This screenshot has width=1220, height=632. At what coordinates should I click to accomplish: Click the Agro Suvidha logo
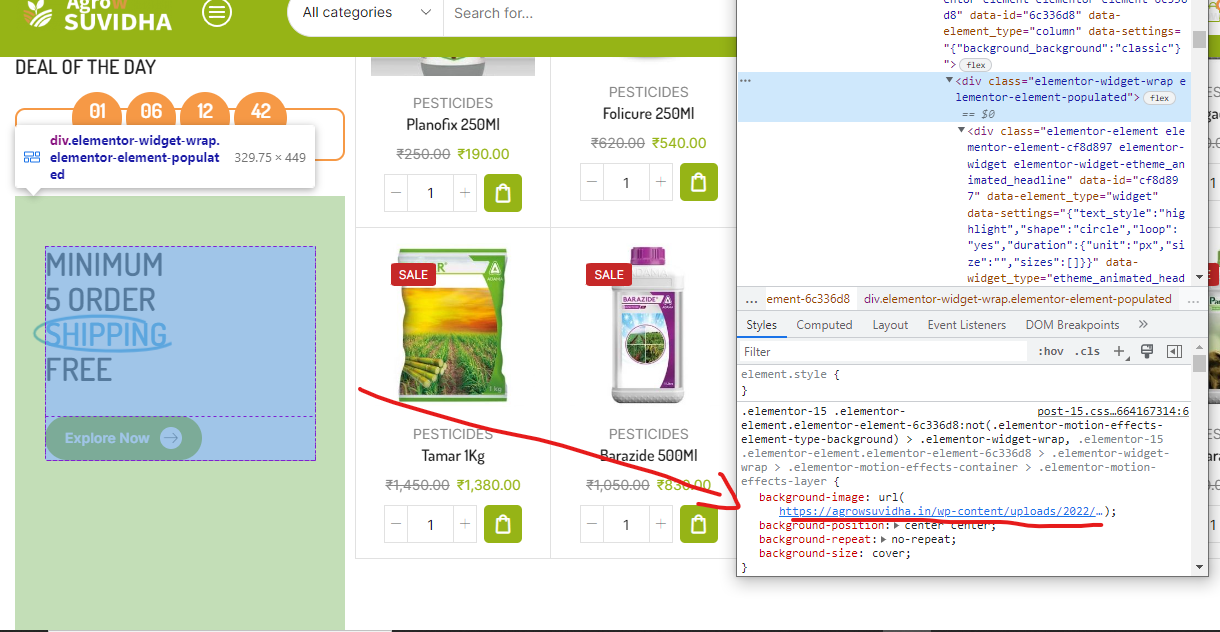99,14
